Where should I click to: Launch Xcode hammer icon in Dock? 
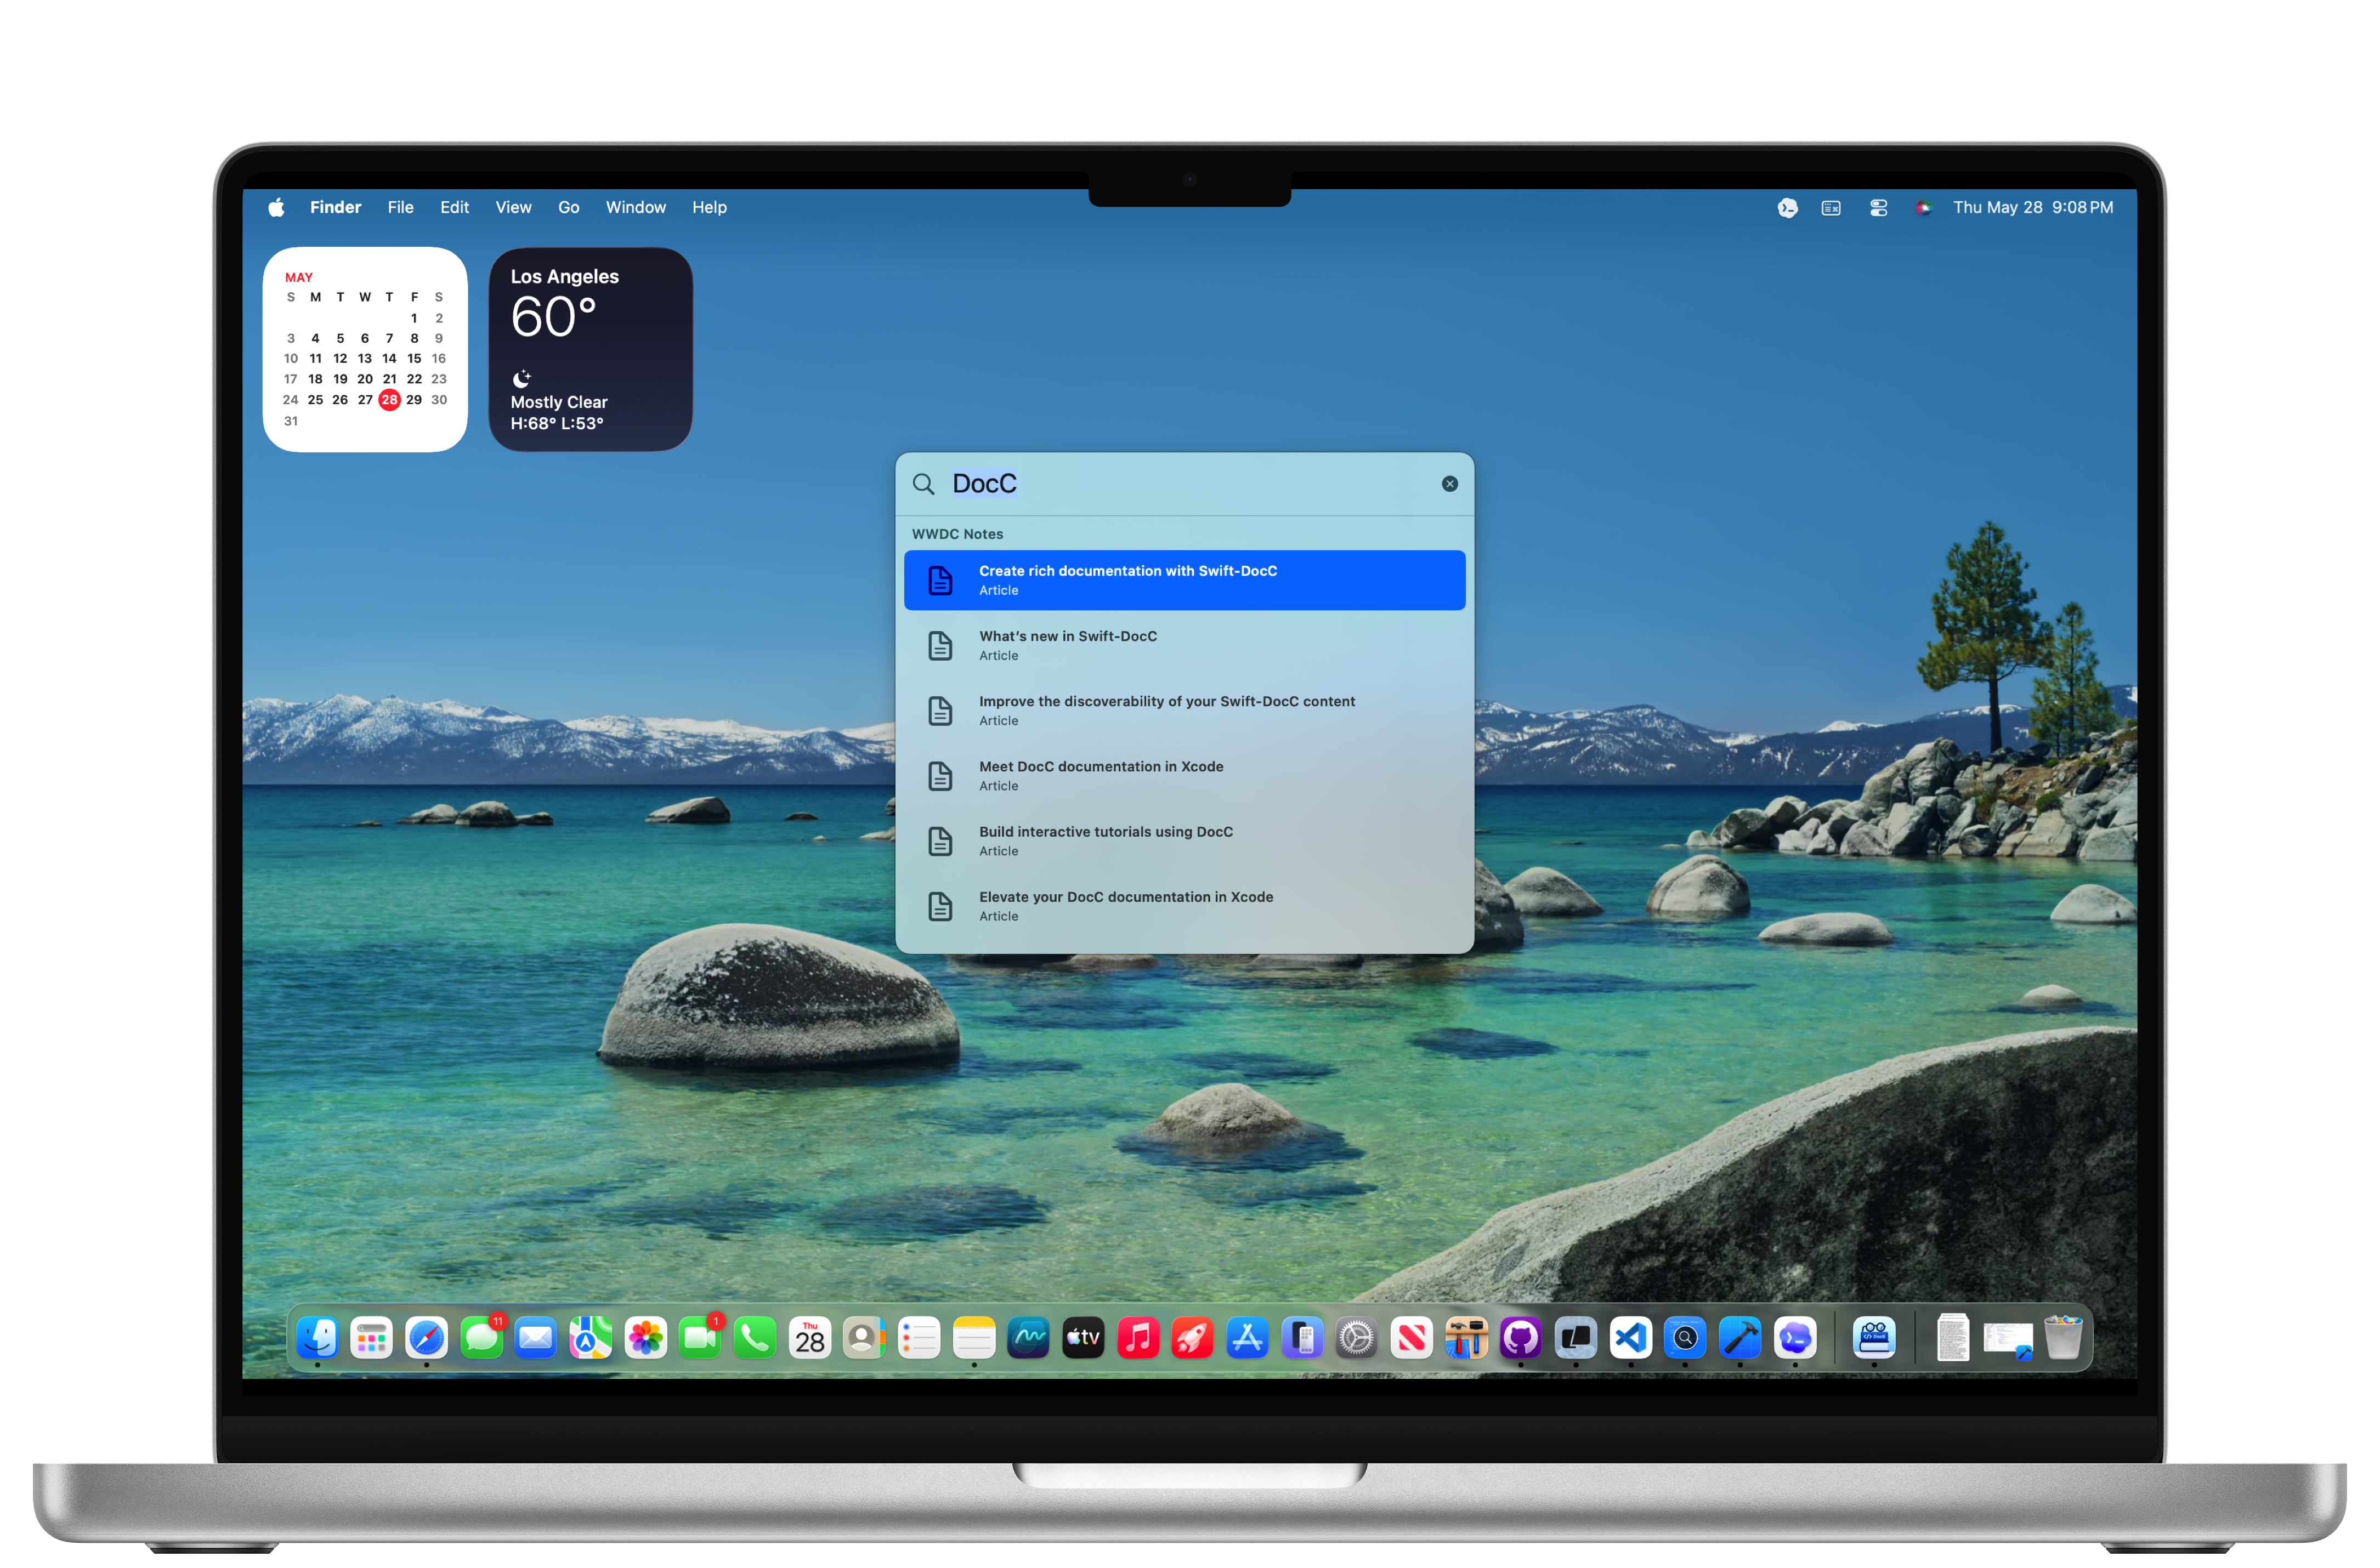(x=1739, y=1337)
